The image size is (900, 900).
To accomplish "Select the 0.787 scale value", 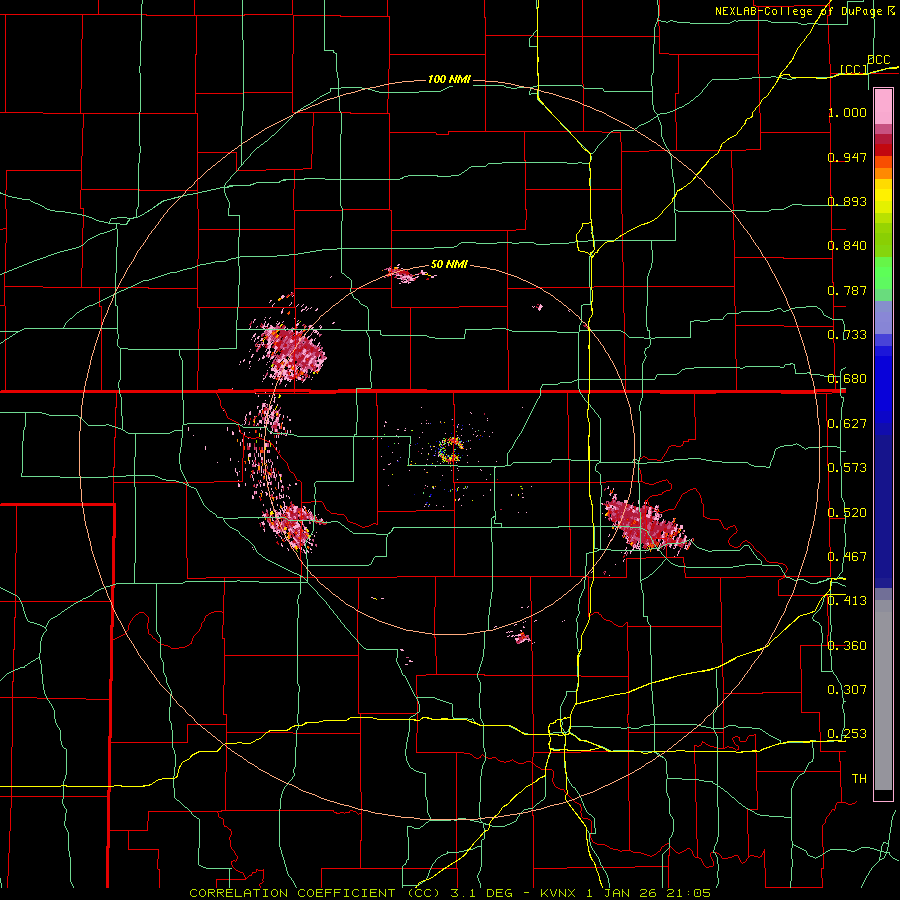I will pos(847,290).
